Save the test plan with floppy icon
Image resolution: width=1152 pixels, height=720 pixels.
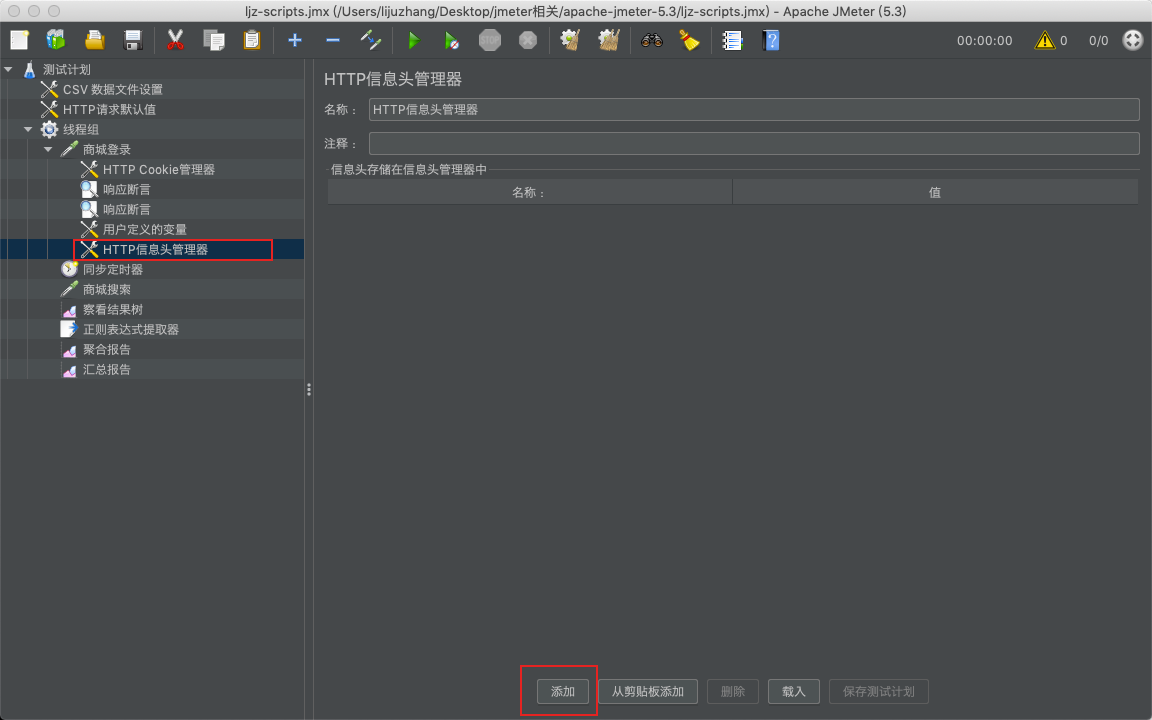(132, 40)
